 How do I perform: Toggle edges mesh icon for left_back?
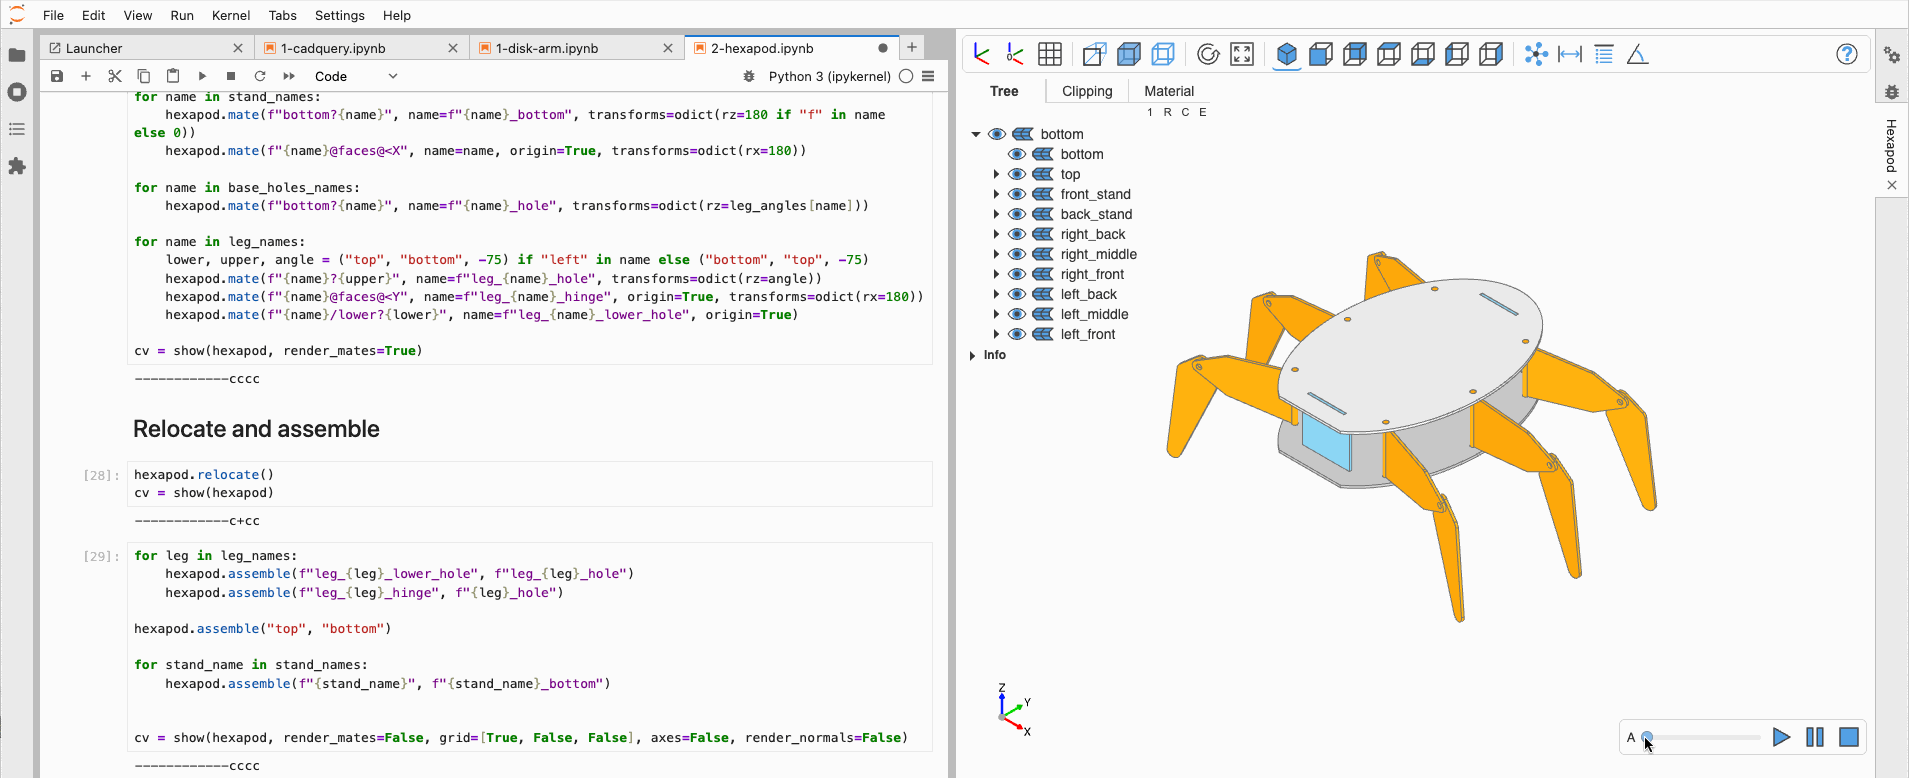(1043, 294)
